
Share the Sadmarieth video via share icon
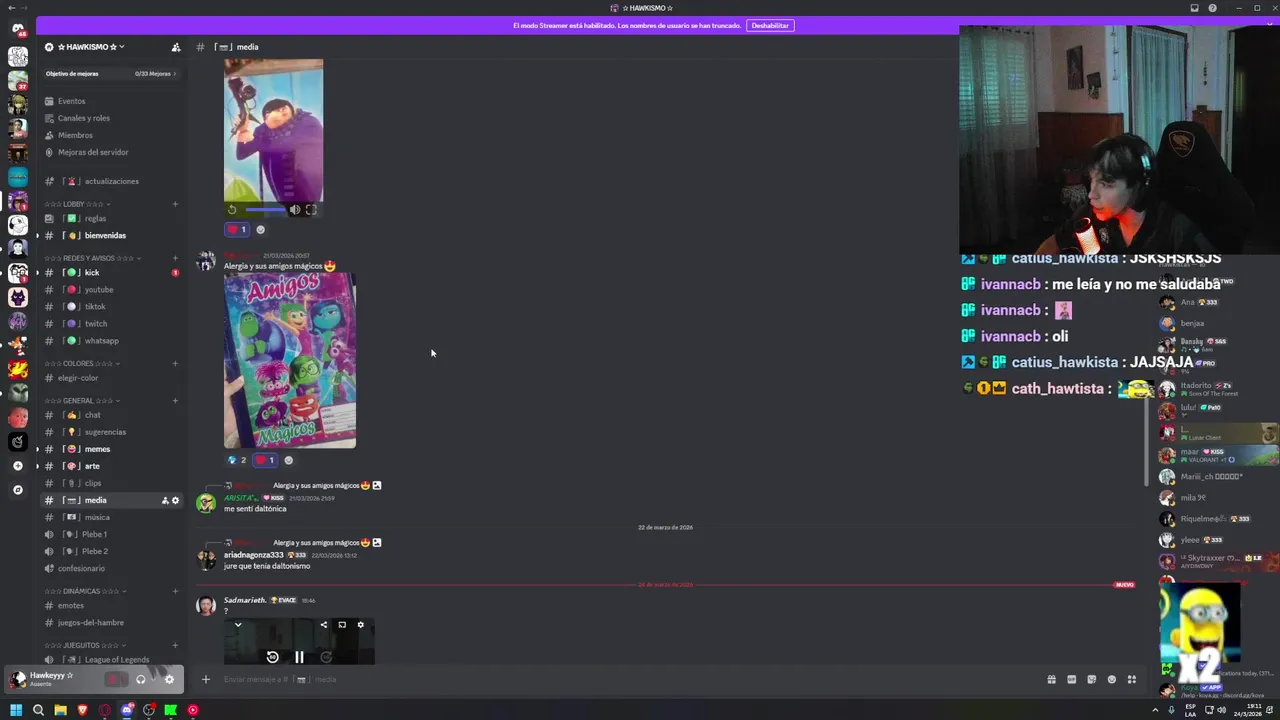(x=323, y=625)
